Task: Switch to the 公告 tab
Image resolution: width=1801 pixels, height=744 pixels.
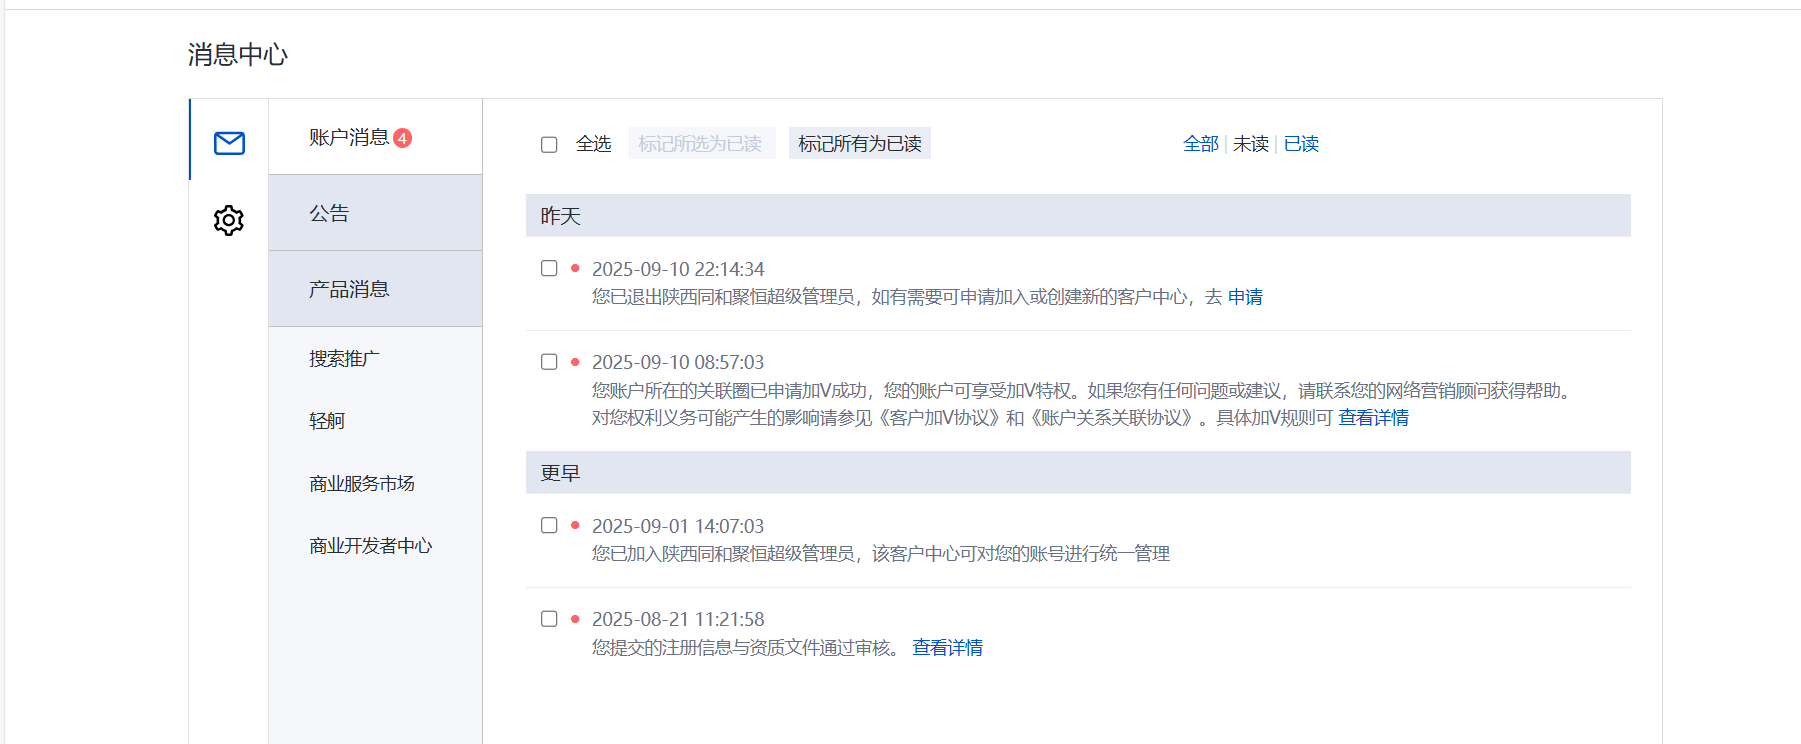Action: click(329, 213)
